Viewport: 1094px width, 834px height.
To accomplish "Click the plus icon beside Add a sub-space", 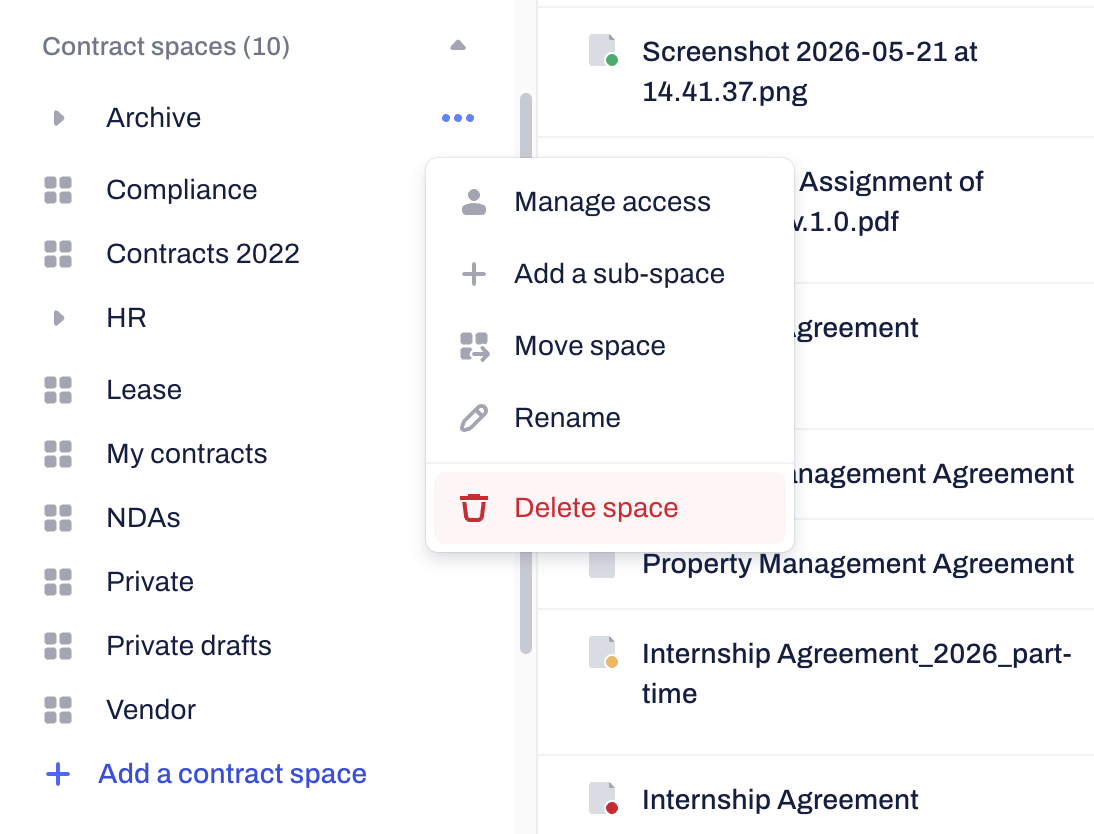I will pos(474,274).
